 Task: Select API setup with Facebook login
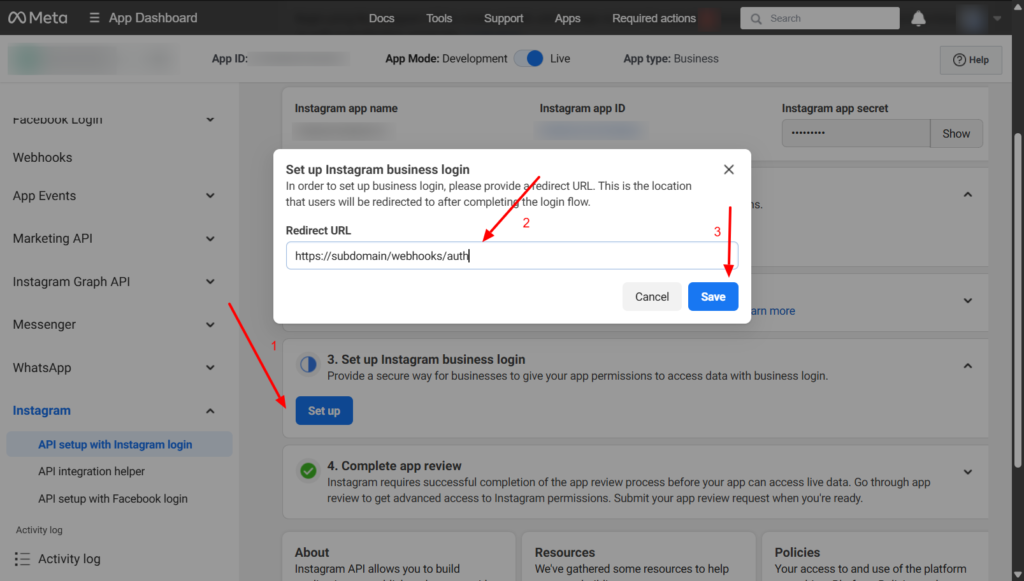click(113, 499)
